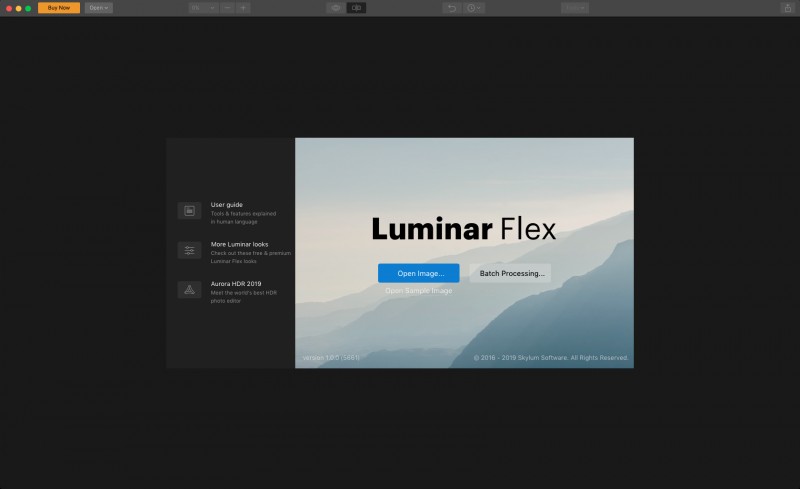Click the User guide book icon
800x489 pixels.
189,211
